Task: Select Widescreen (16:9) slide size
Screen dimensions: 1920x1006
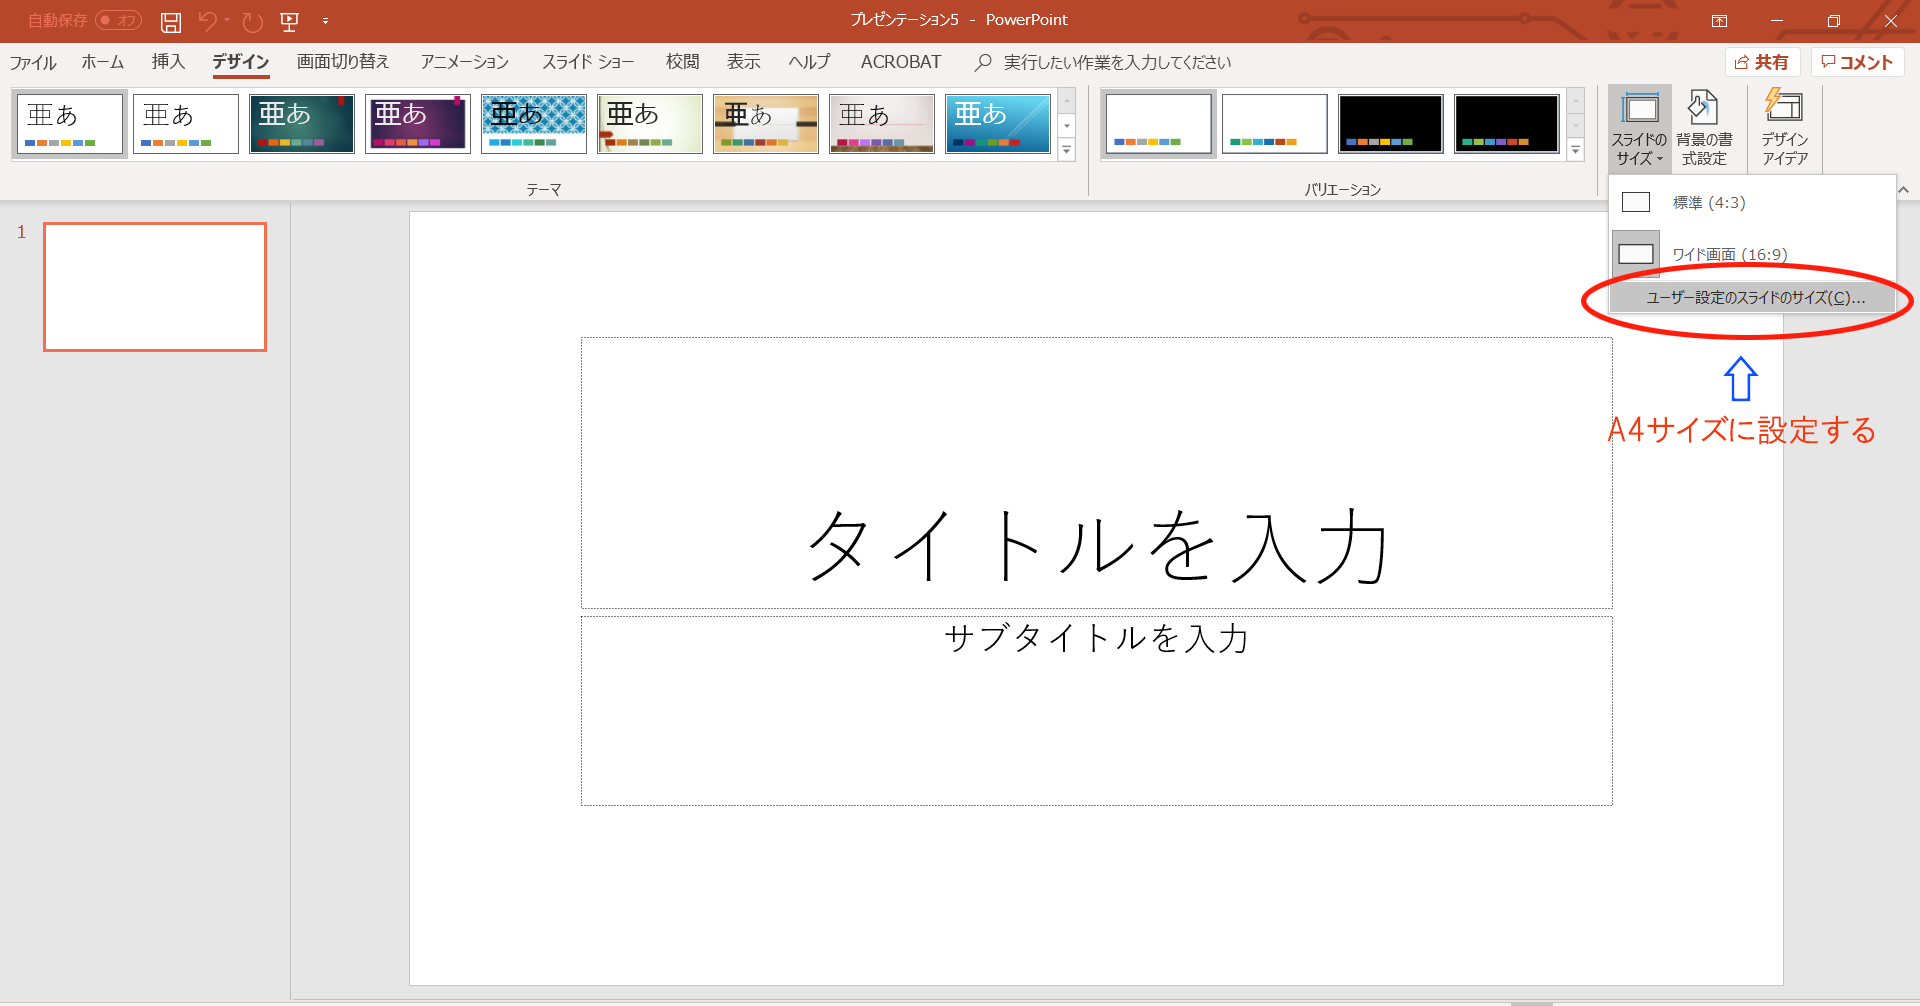Action: [1728, 254]
